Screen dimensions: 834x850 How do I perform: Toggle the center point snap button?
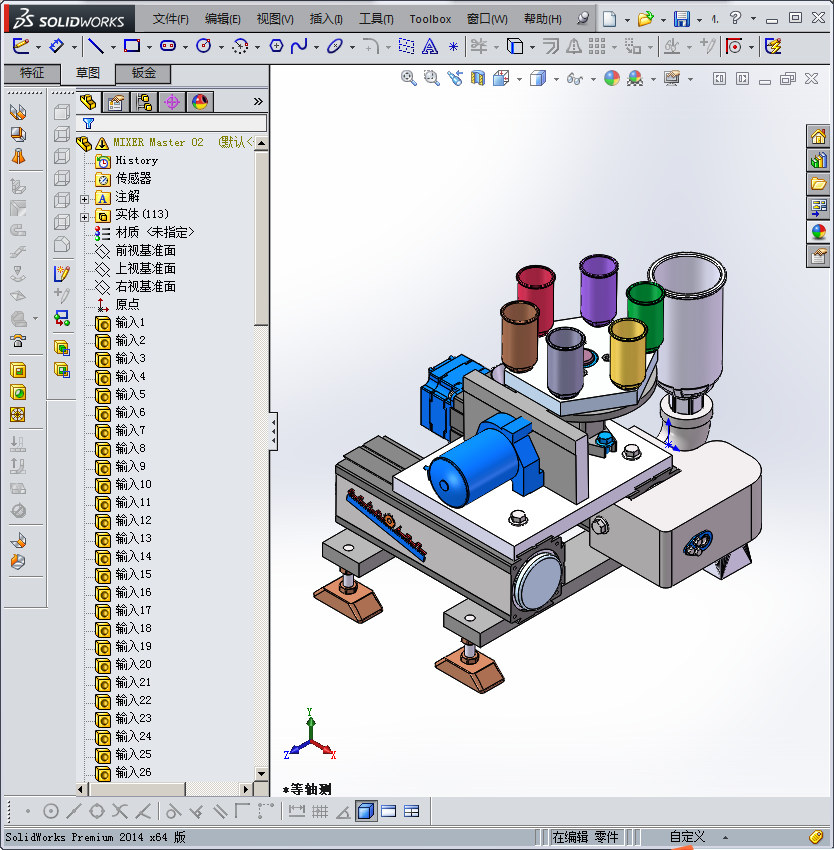click(50, 812)
